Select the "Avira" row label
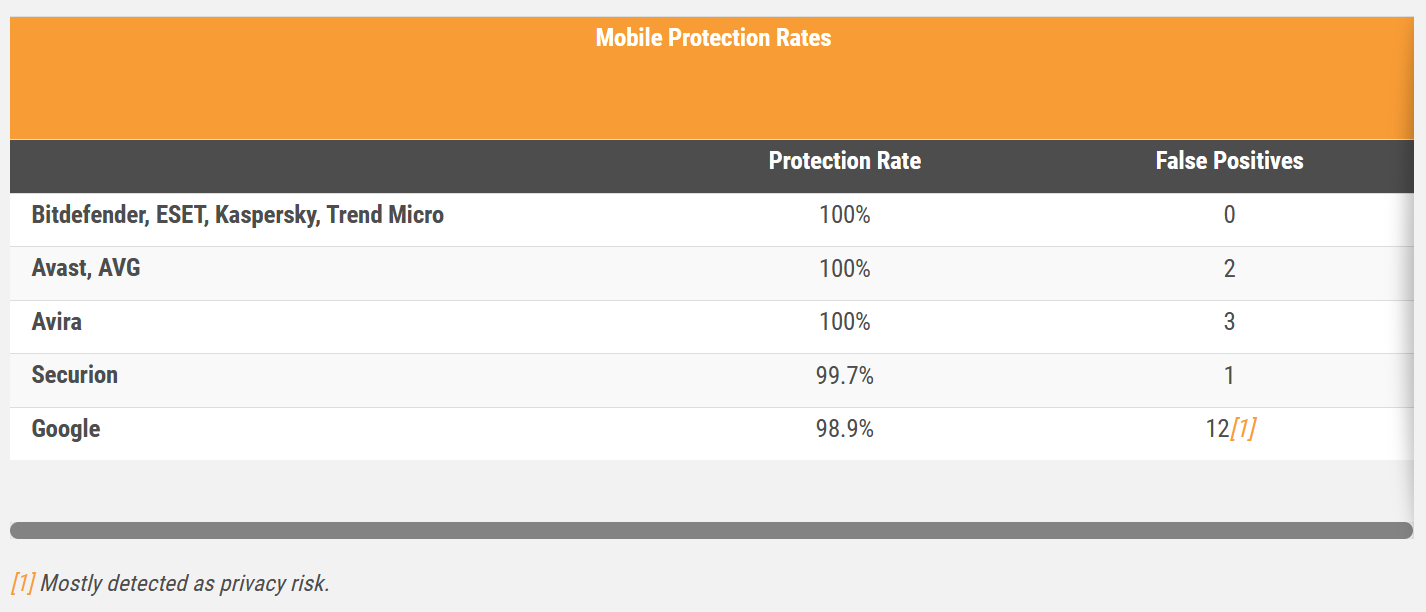1426x612 pixels. (57, 322)
